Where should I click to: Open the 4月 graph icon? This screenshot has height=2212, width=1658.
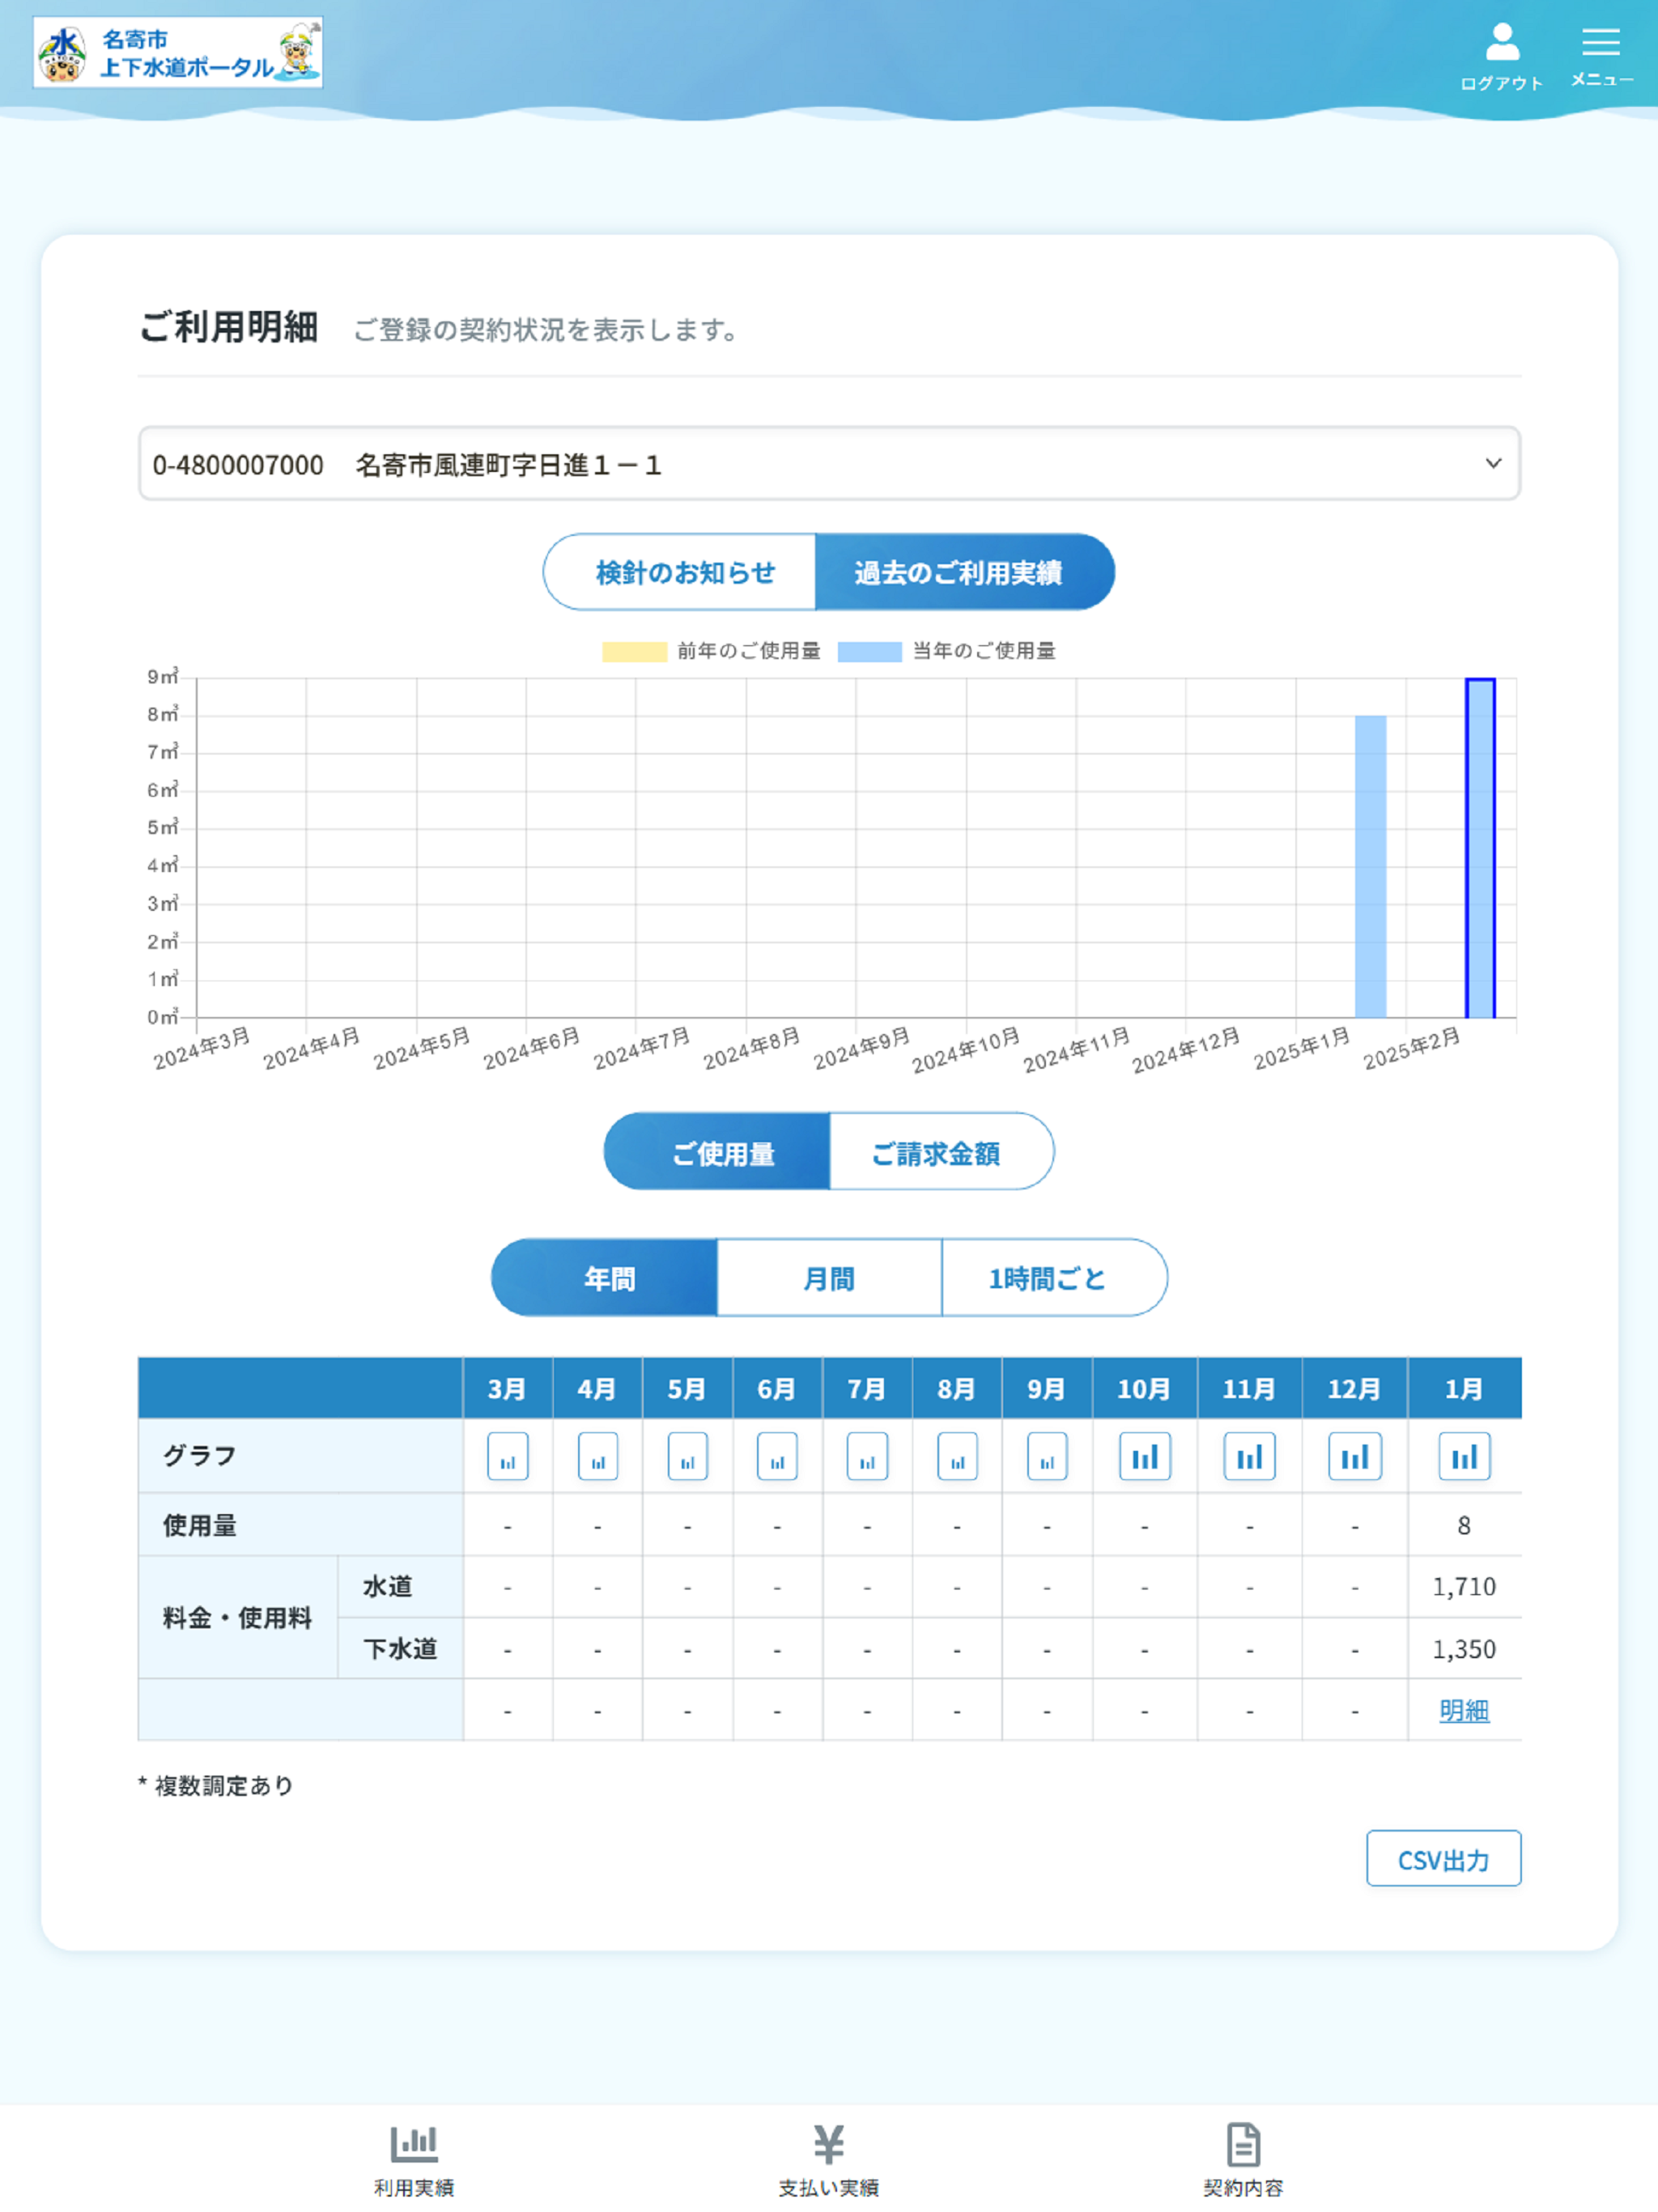(x=597, y=1456)
